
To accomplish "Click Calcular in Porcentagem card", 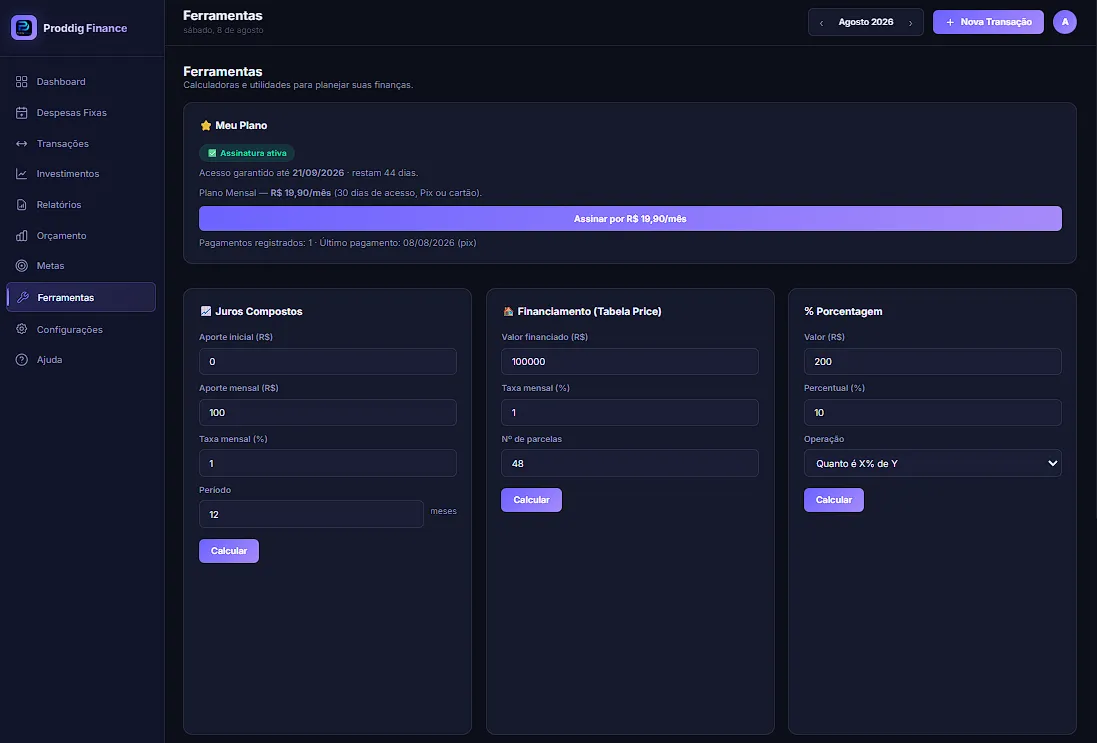I will (833, 500).
